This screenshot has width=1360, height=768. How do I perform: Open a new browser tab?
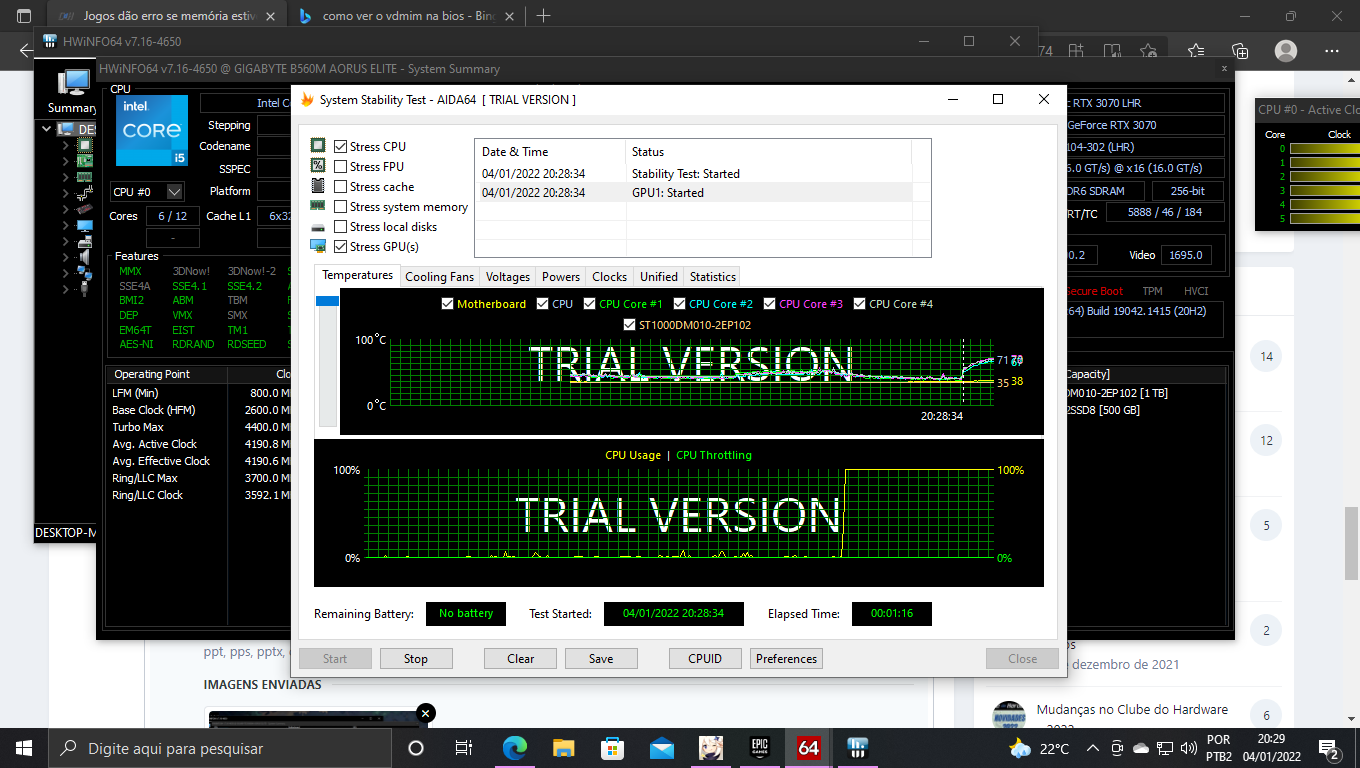pyautogui.click(x=544, y=16)
